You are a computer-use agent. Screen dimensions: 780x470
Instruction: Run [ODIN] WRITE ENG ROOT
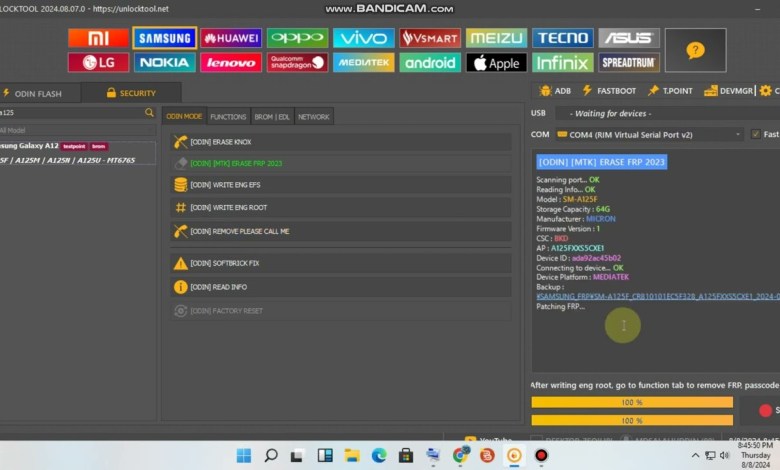[341, 207]
